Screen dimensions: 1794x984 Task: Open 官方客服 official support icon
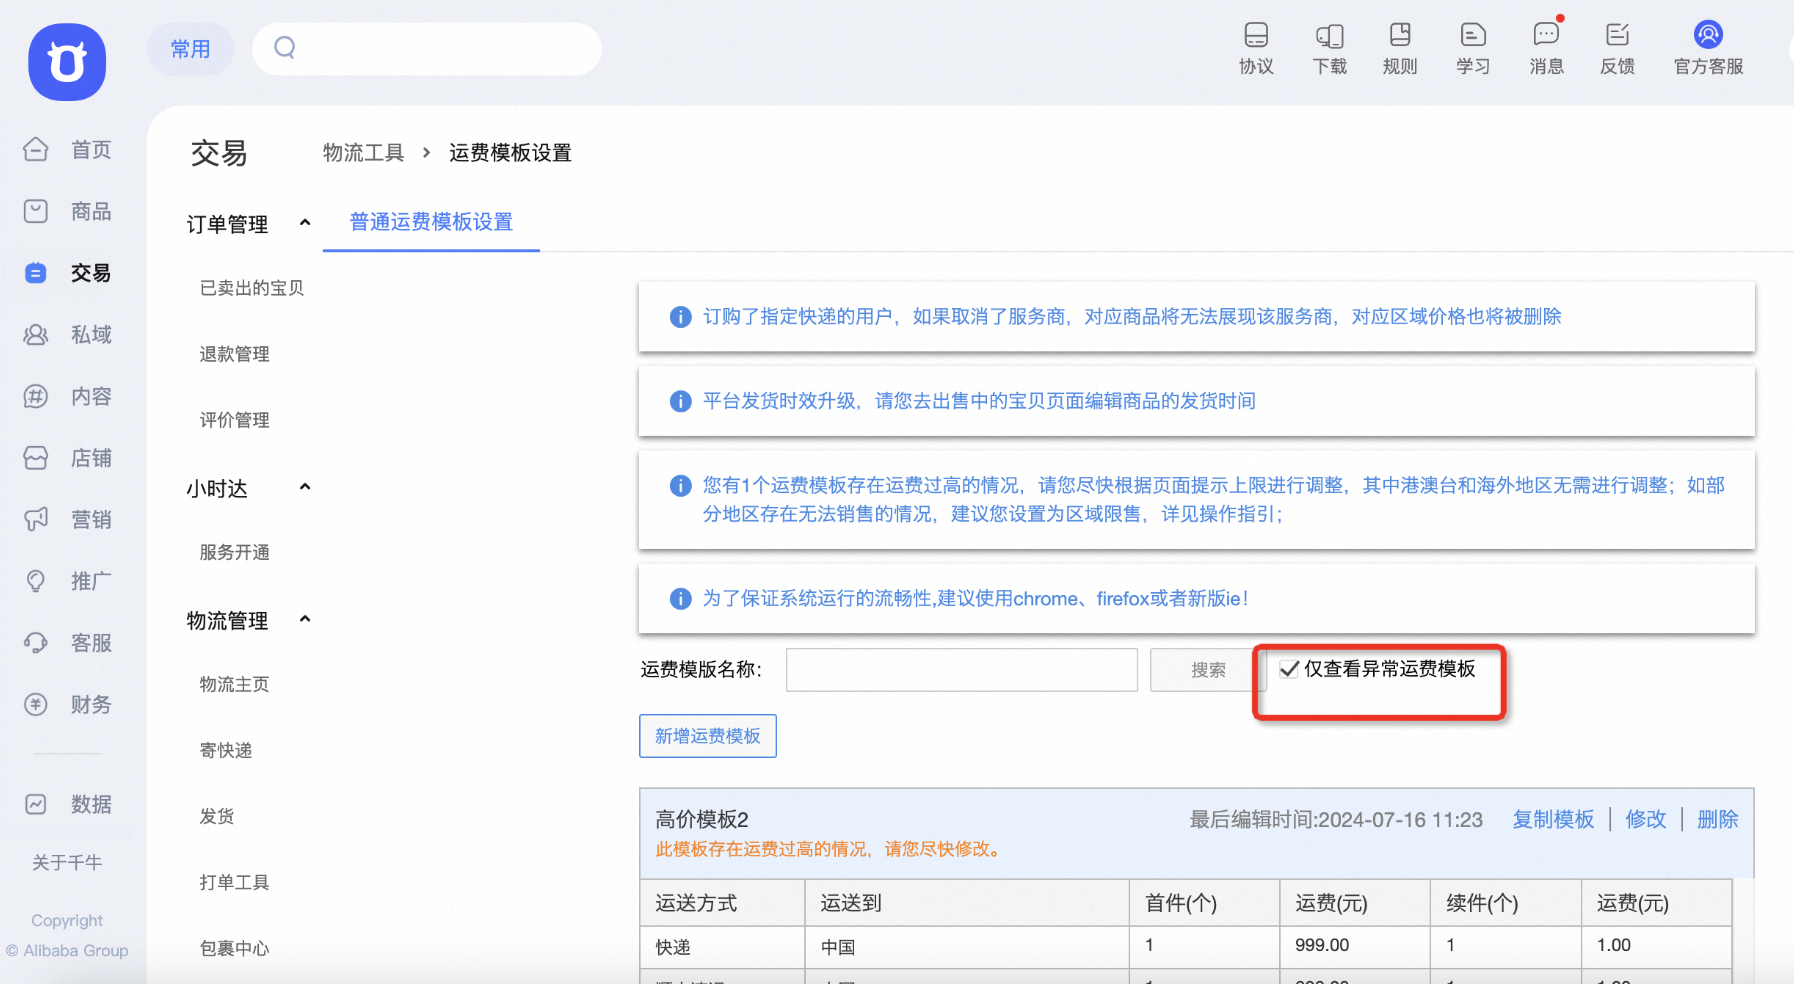pyautogui.click(x=1708, y=35)
